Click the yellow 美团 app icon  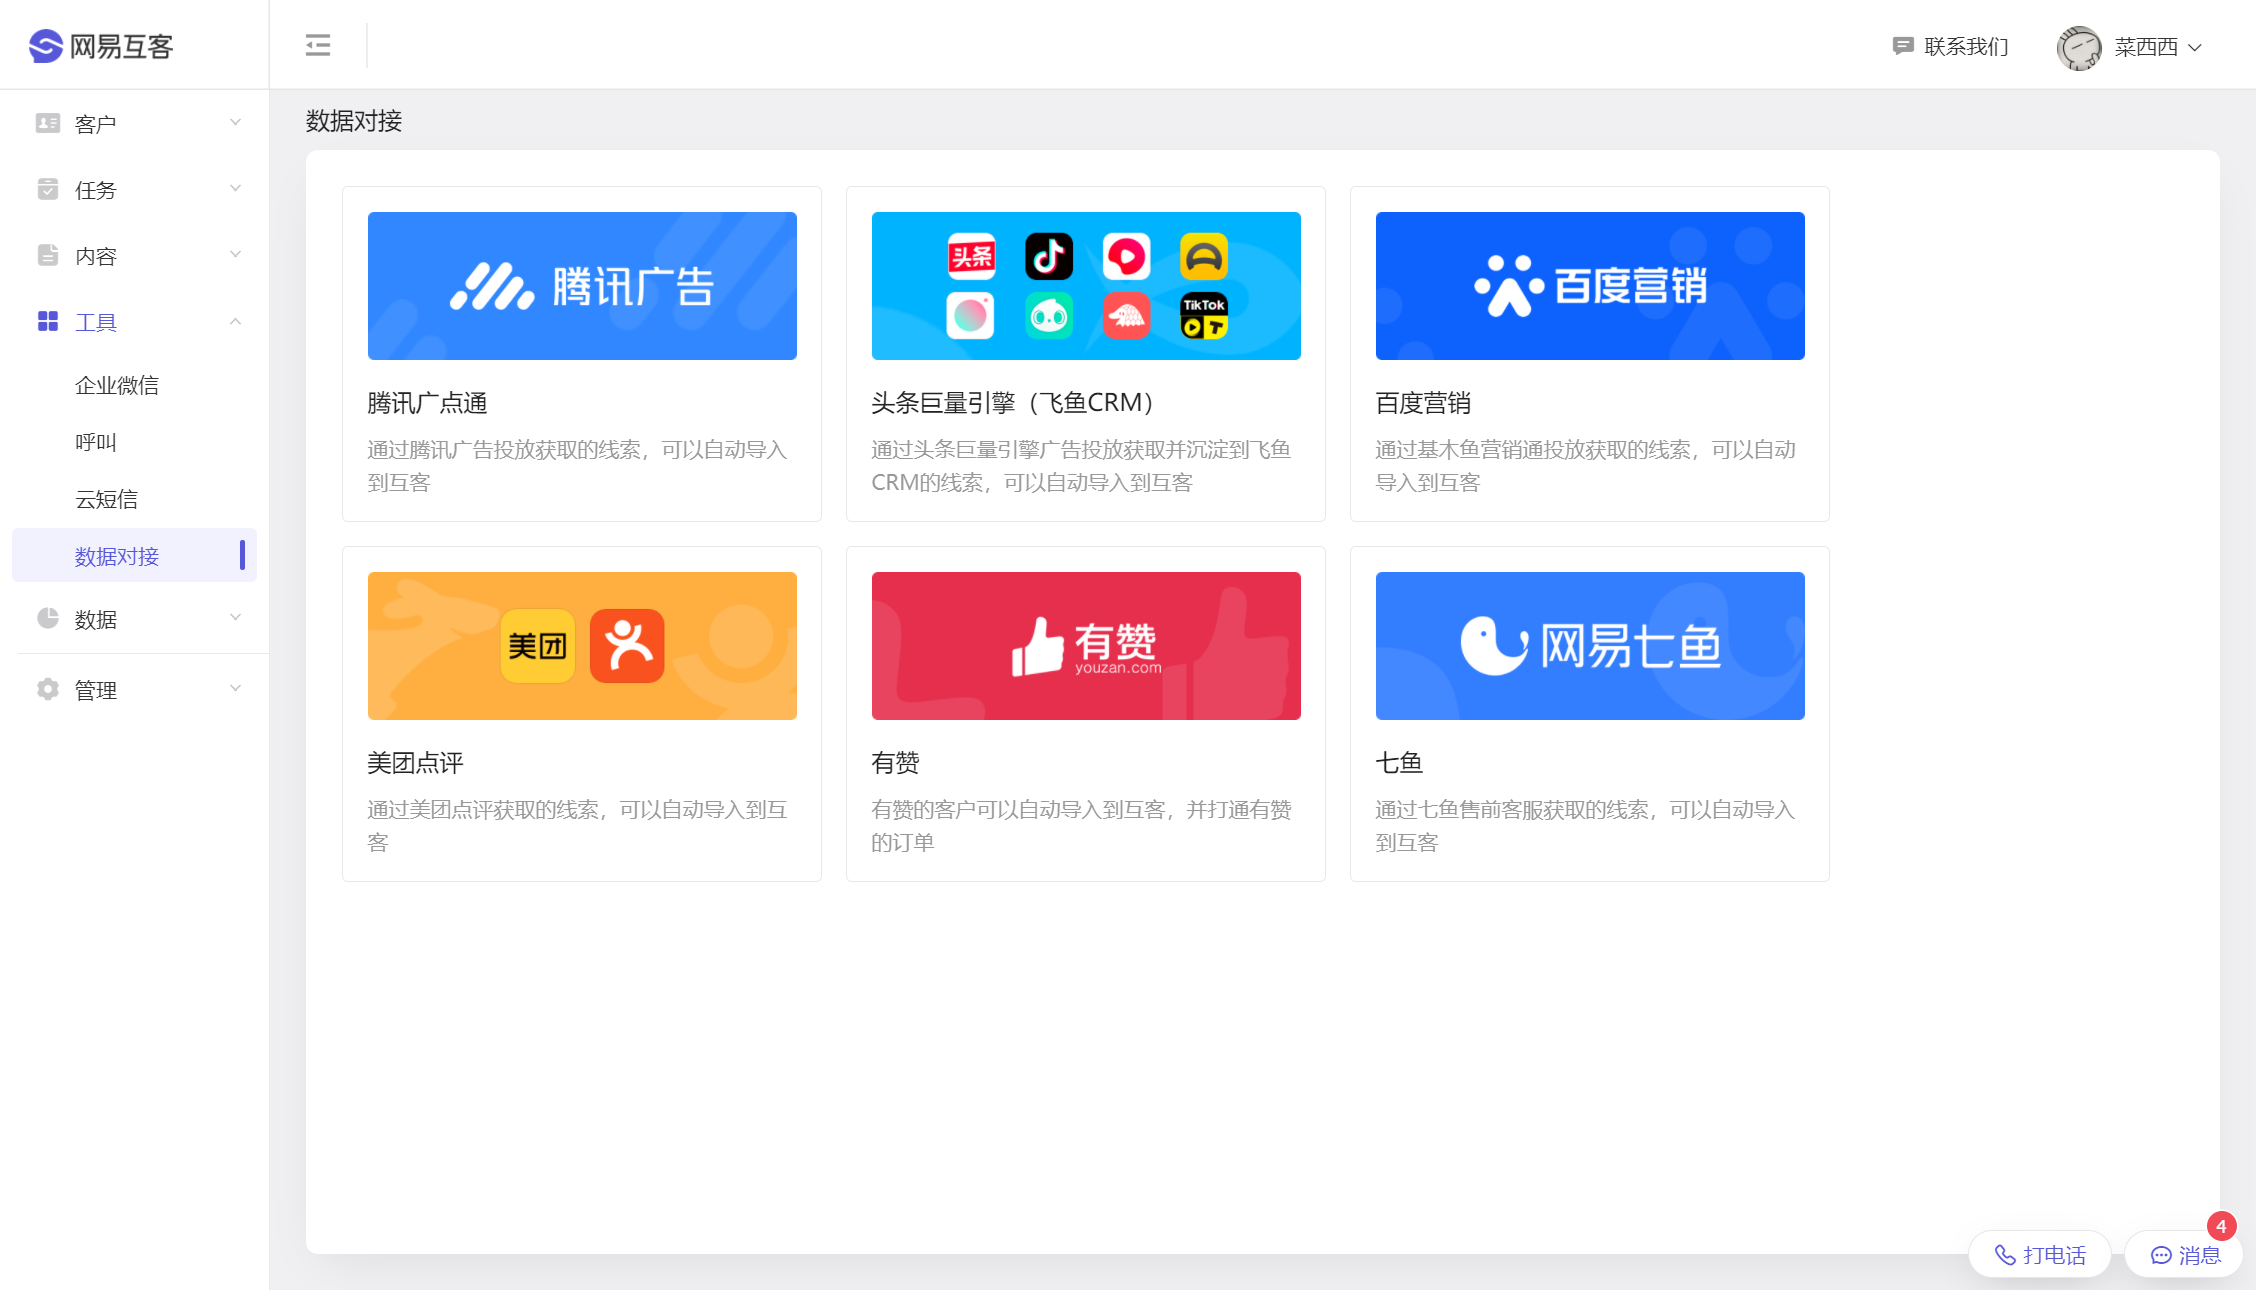(x=538, y=646)
